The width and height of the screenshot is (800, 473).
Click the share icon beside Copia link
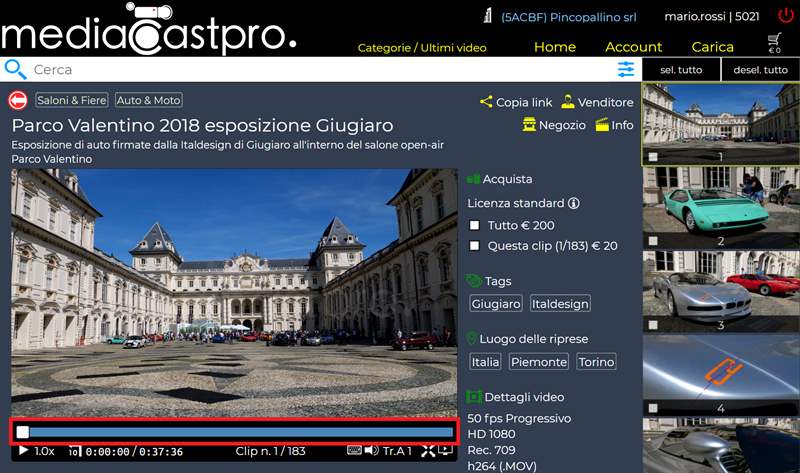click(x=486, y=102)
